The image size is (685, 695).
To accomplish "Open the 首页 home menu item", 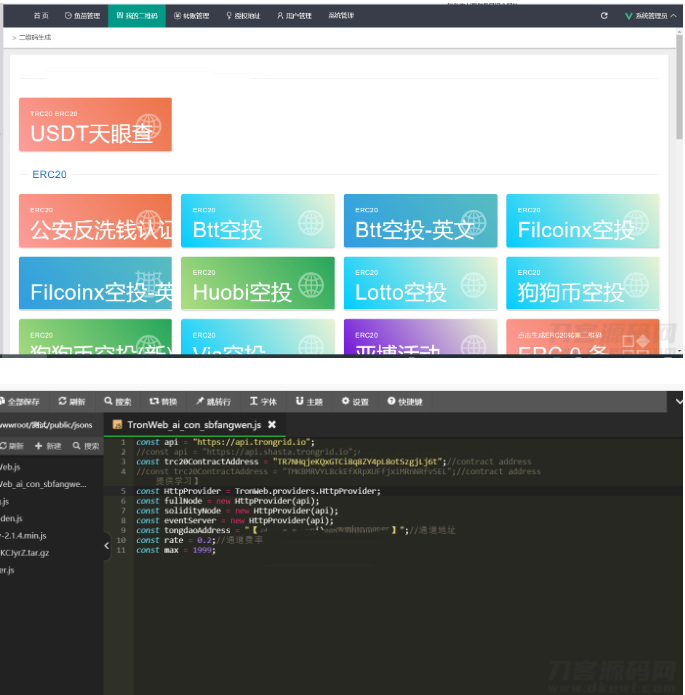I will (x=41, y=16).
